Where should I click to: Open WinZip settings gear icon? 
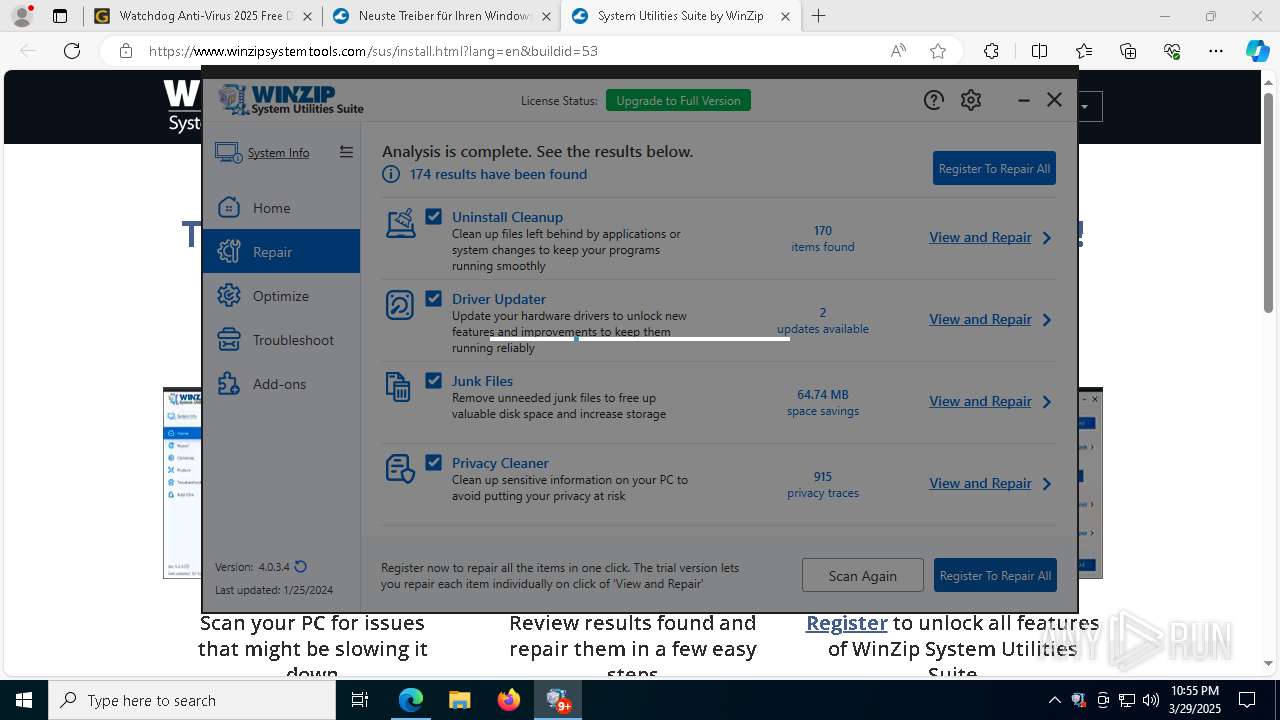971,100
